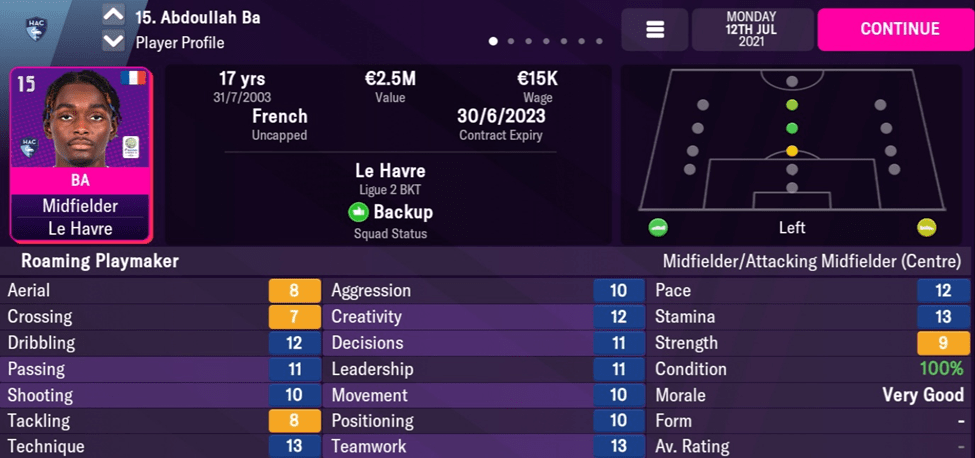Select the second page indicator dot

point(511,42)
